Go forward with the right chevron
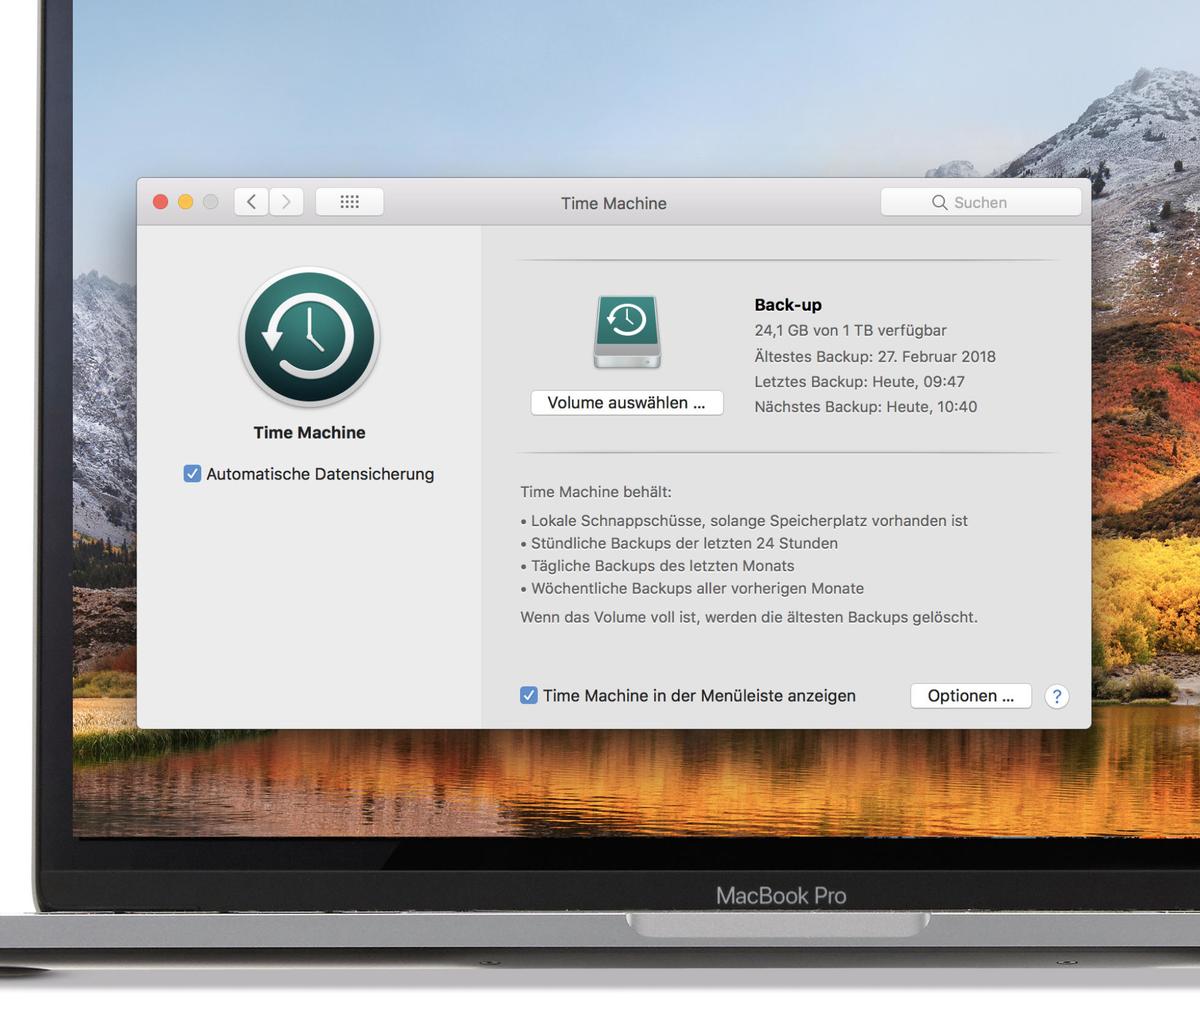 pos(286,202)
